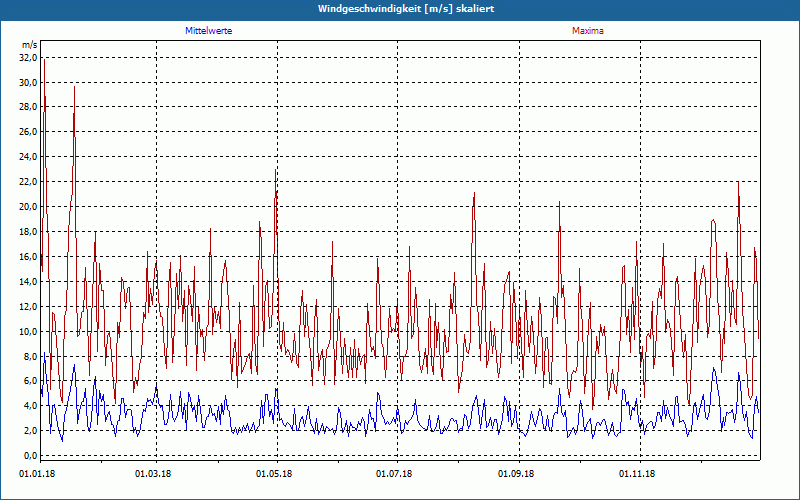The width and height of the screenshot is (800, 500).
Task: Click the 01.05.18 date label
Action: coord(274,474)
